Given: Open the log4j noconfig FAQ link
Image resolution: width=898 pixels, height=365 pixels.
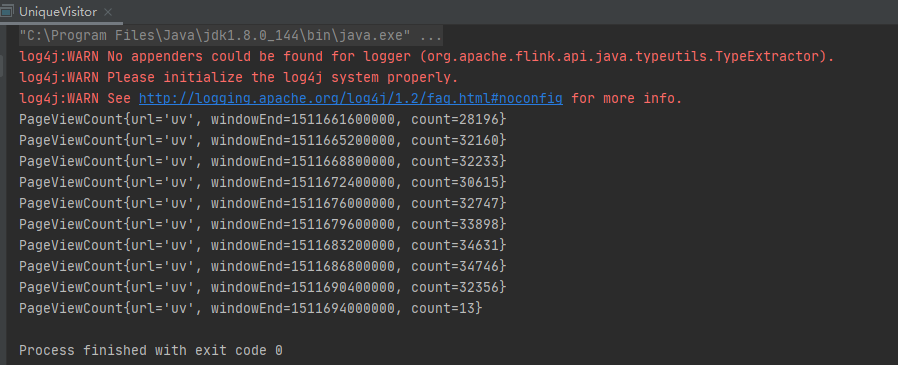Looking at the screenshot, I should click(x=350, y=99).
